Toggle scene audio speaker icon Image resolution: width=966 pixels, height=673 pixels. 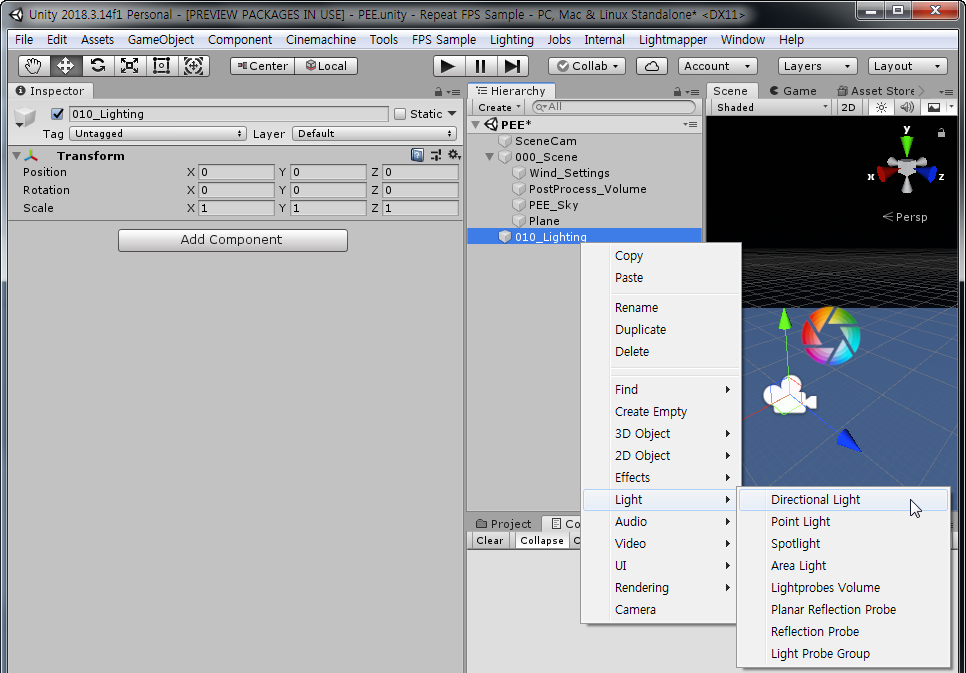tap(907, 107)
